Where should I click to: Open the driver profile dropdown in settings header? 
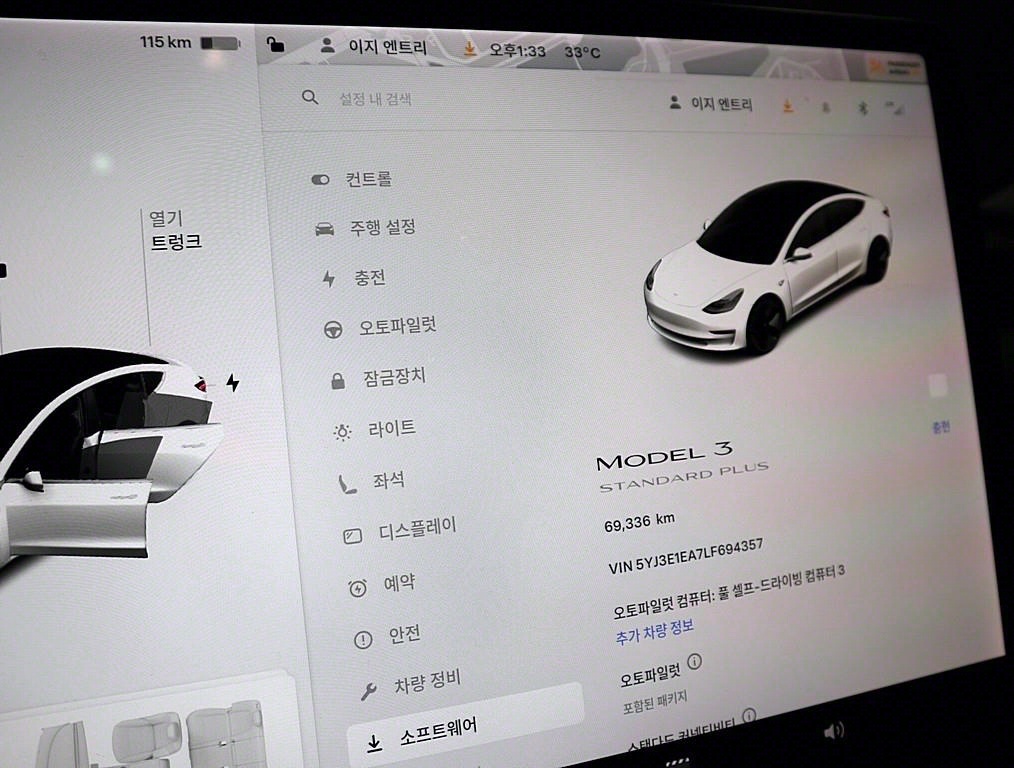pos(710,104)
